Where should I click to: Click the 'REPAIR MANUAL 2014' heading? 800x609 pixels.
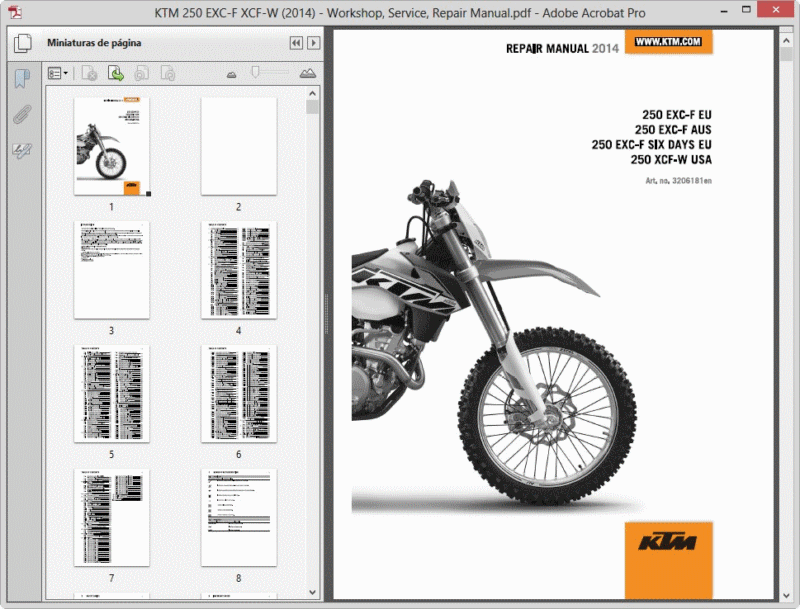562,48
